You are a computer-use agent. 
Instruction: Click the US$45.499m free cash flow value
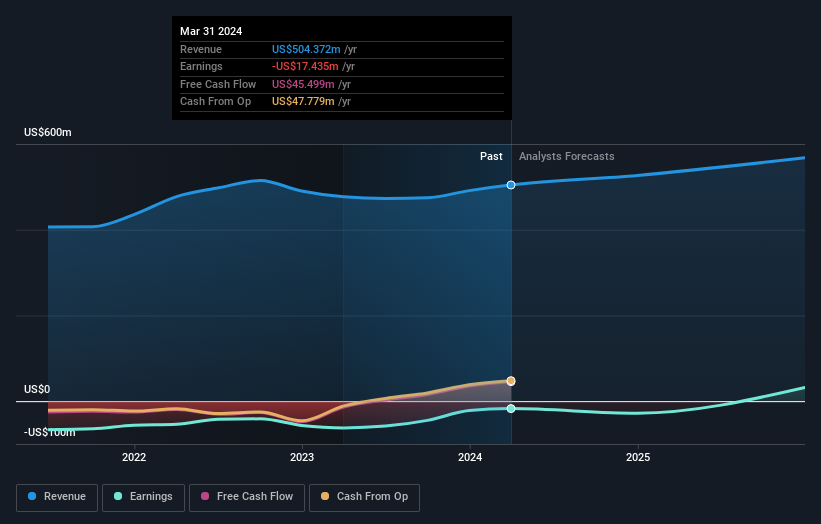303,84
